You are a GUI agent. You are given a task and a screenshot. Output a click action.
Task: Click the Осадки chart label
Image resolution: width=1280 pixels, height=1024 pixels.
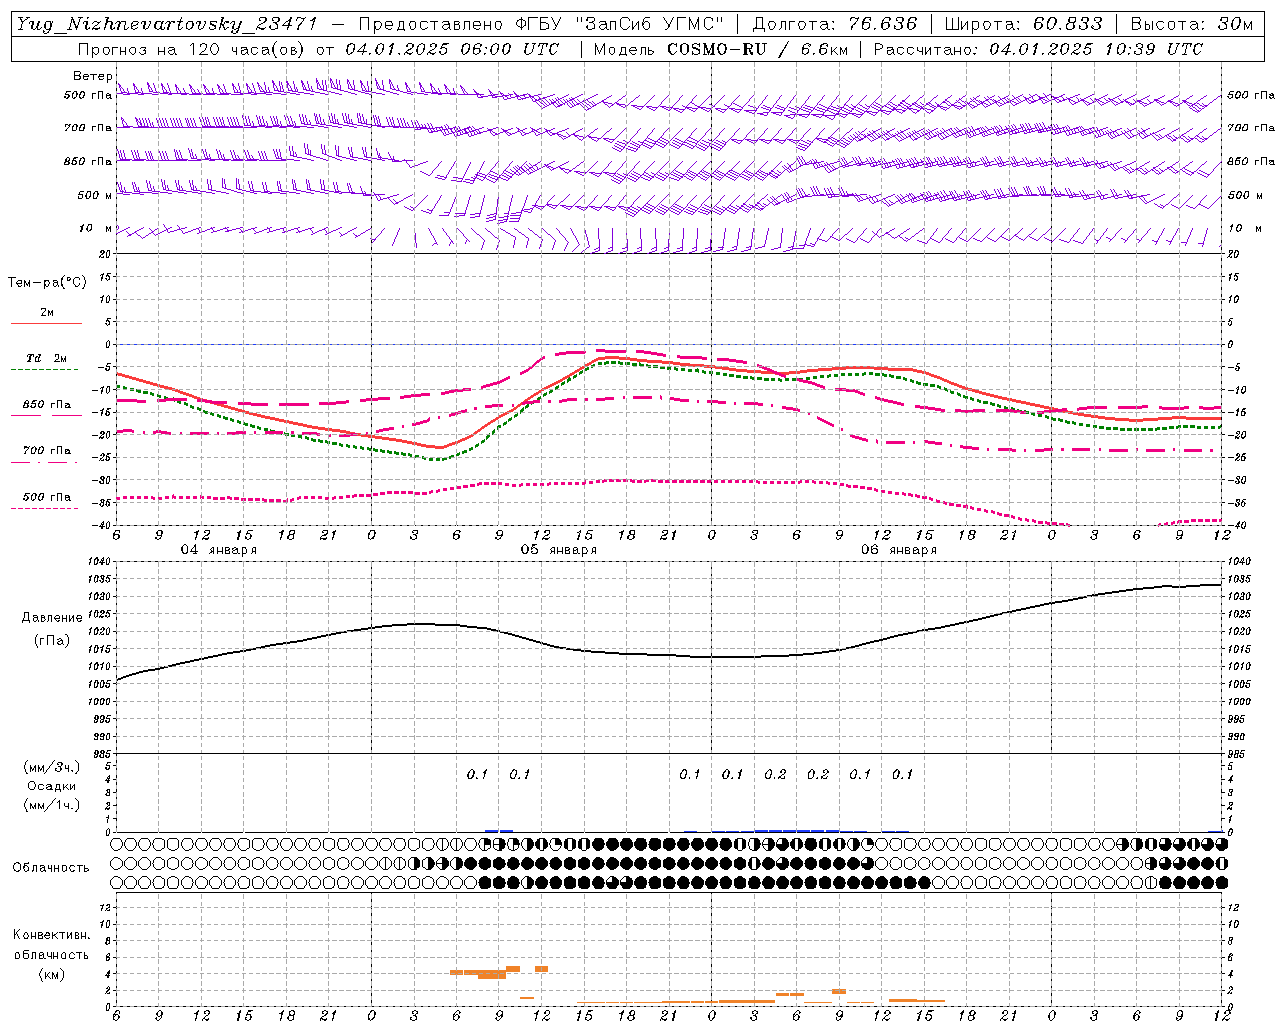(52, 786)
